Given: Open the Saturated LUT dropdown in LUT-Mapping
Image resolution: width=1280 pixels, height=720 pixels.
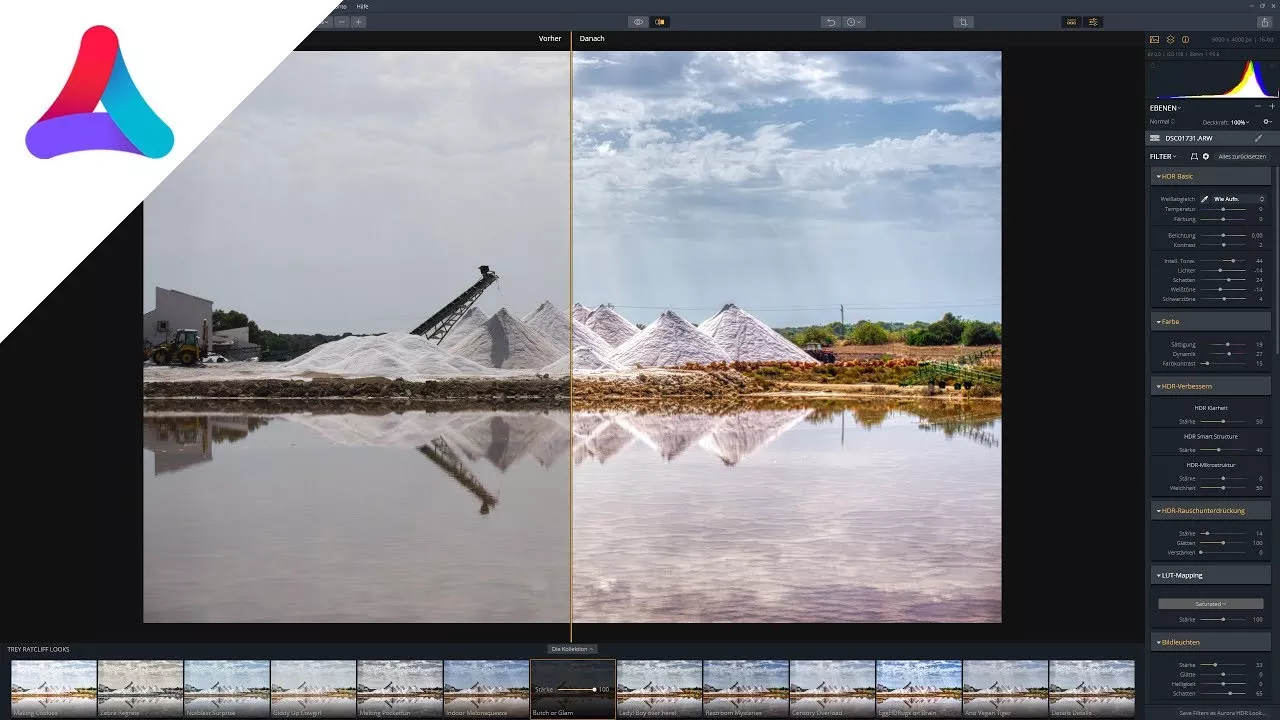Looking at the screenshot, I should click(x=1210, y=603).
